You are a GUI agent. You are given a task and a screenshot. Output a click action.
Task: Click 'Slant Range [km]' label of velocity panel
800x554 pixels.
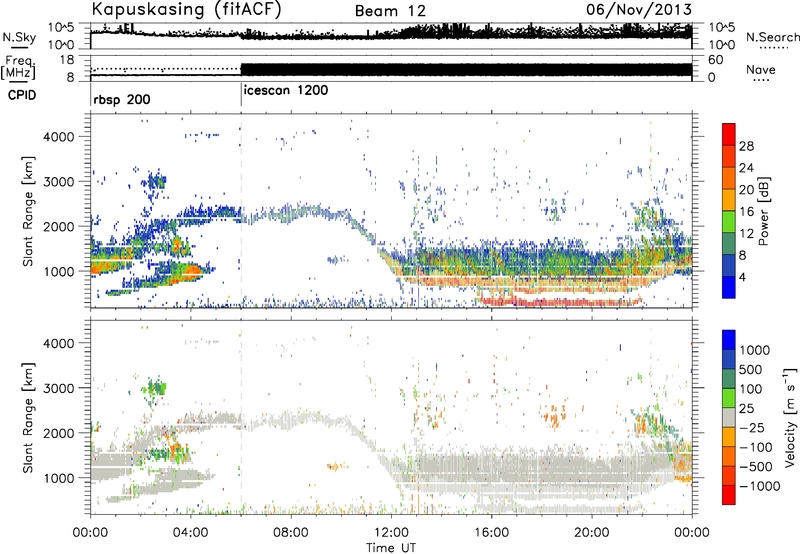(27, 417)
